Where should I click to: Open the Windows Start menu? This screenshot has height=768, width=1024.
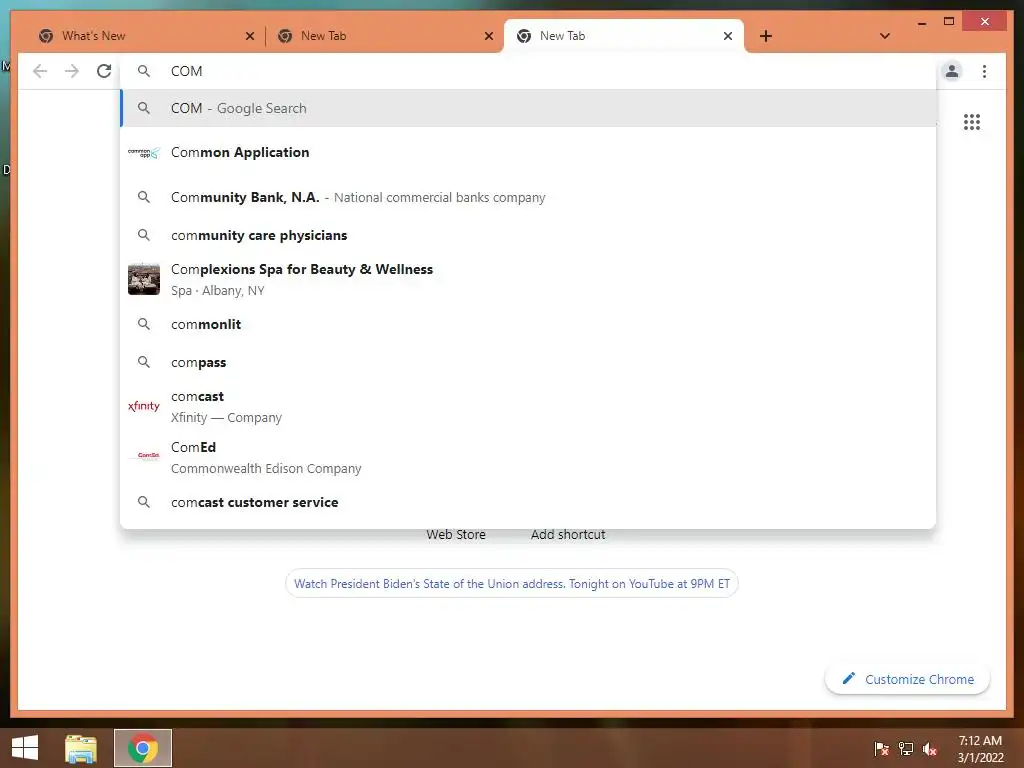(25, 748)
